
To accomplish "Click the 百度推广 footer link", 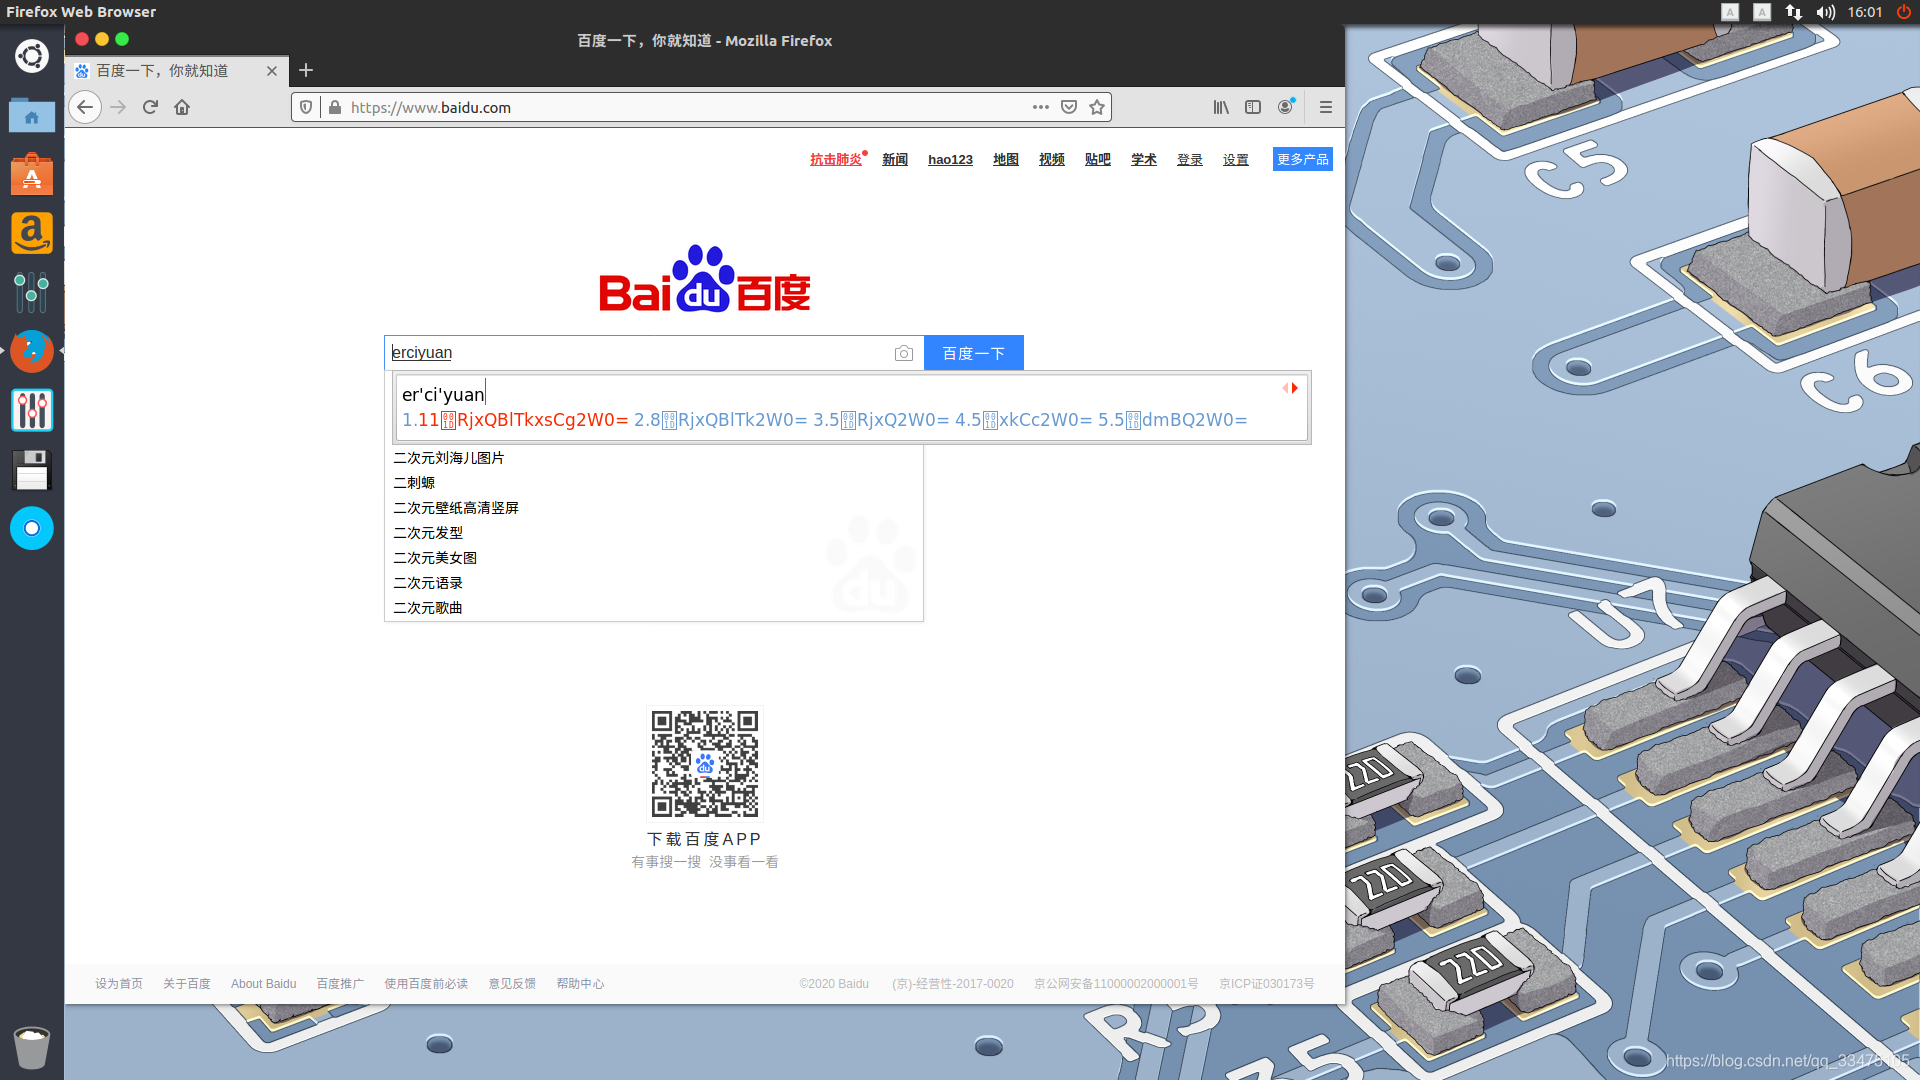I will [x=341, y=984].
